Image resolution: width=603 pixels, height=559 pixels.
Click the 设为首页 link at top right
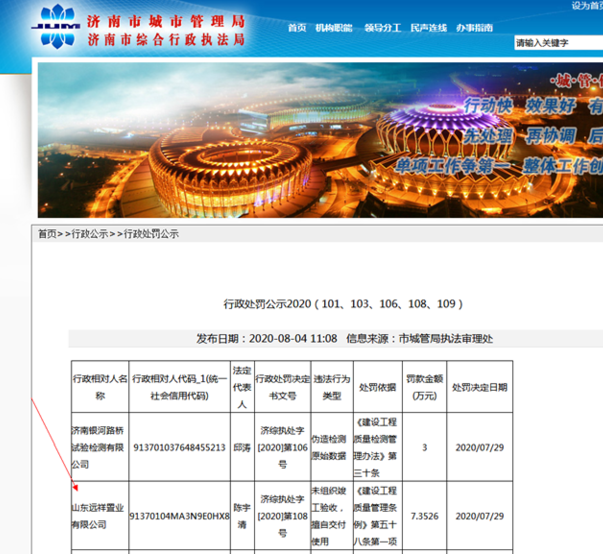[x=587, y=5]
